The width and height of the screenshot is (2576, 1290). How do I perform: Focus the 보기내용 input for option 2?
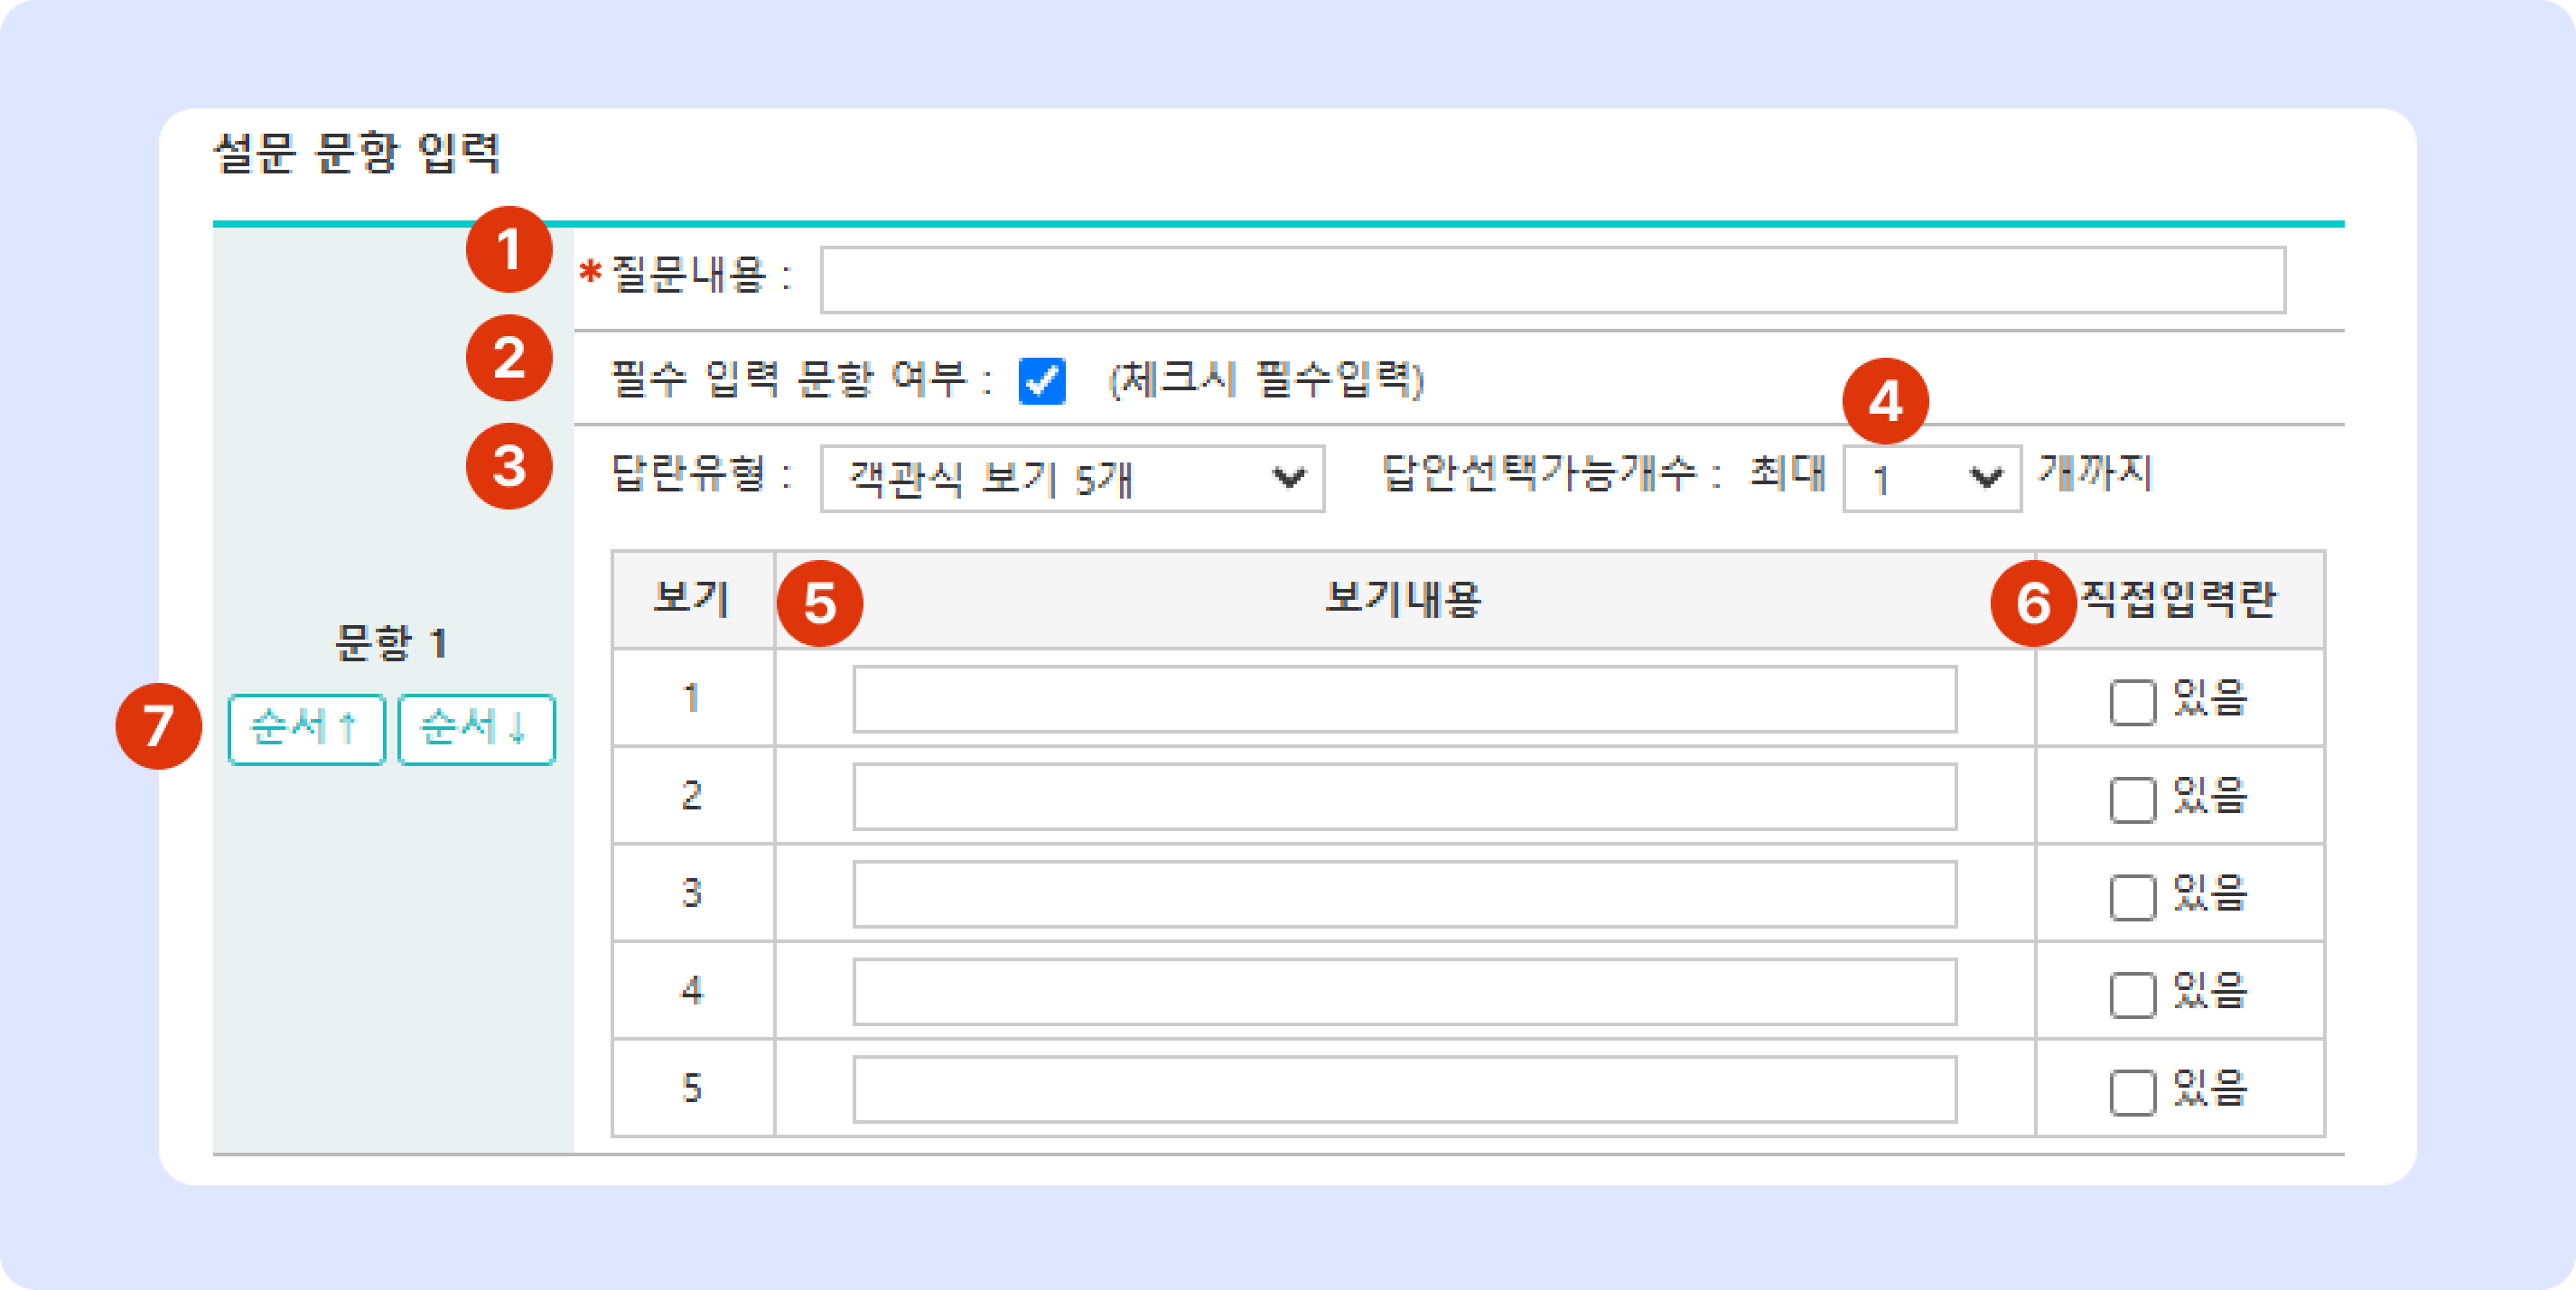1404,797
